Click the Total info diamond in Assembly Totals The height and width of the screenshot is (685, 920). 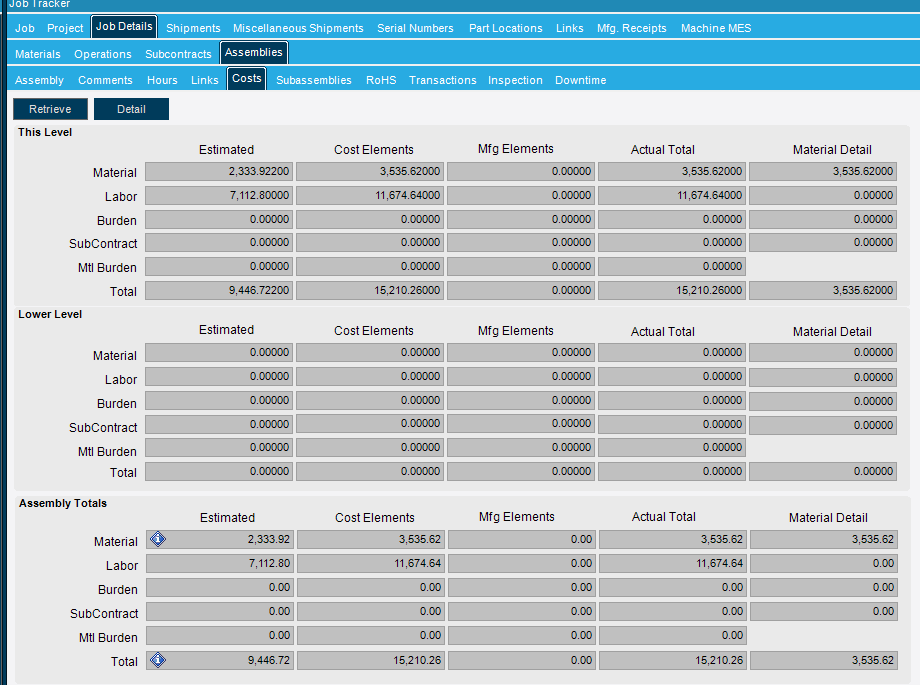pos(157,660)
